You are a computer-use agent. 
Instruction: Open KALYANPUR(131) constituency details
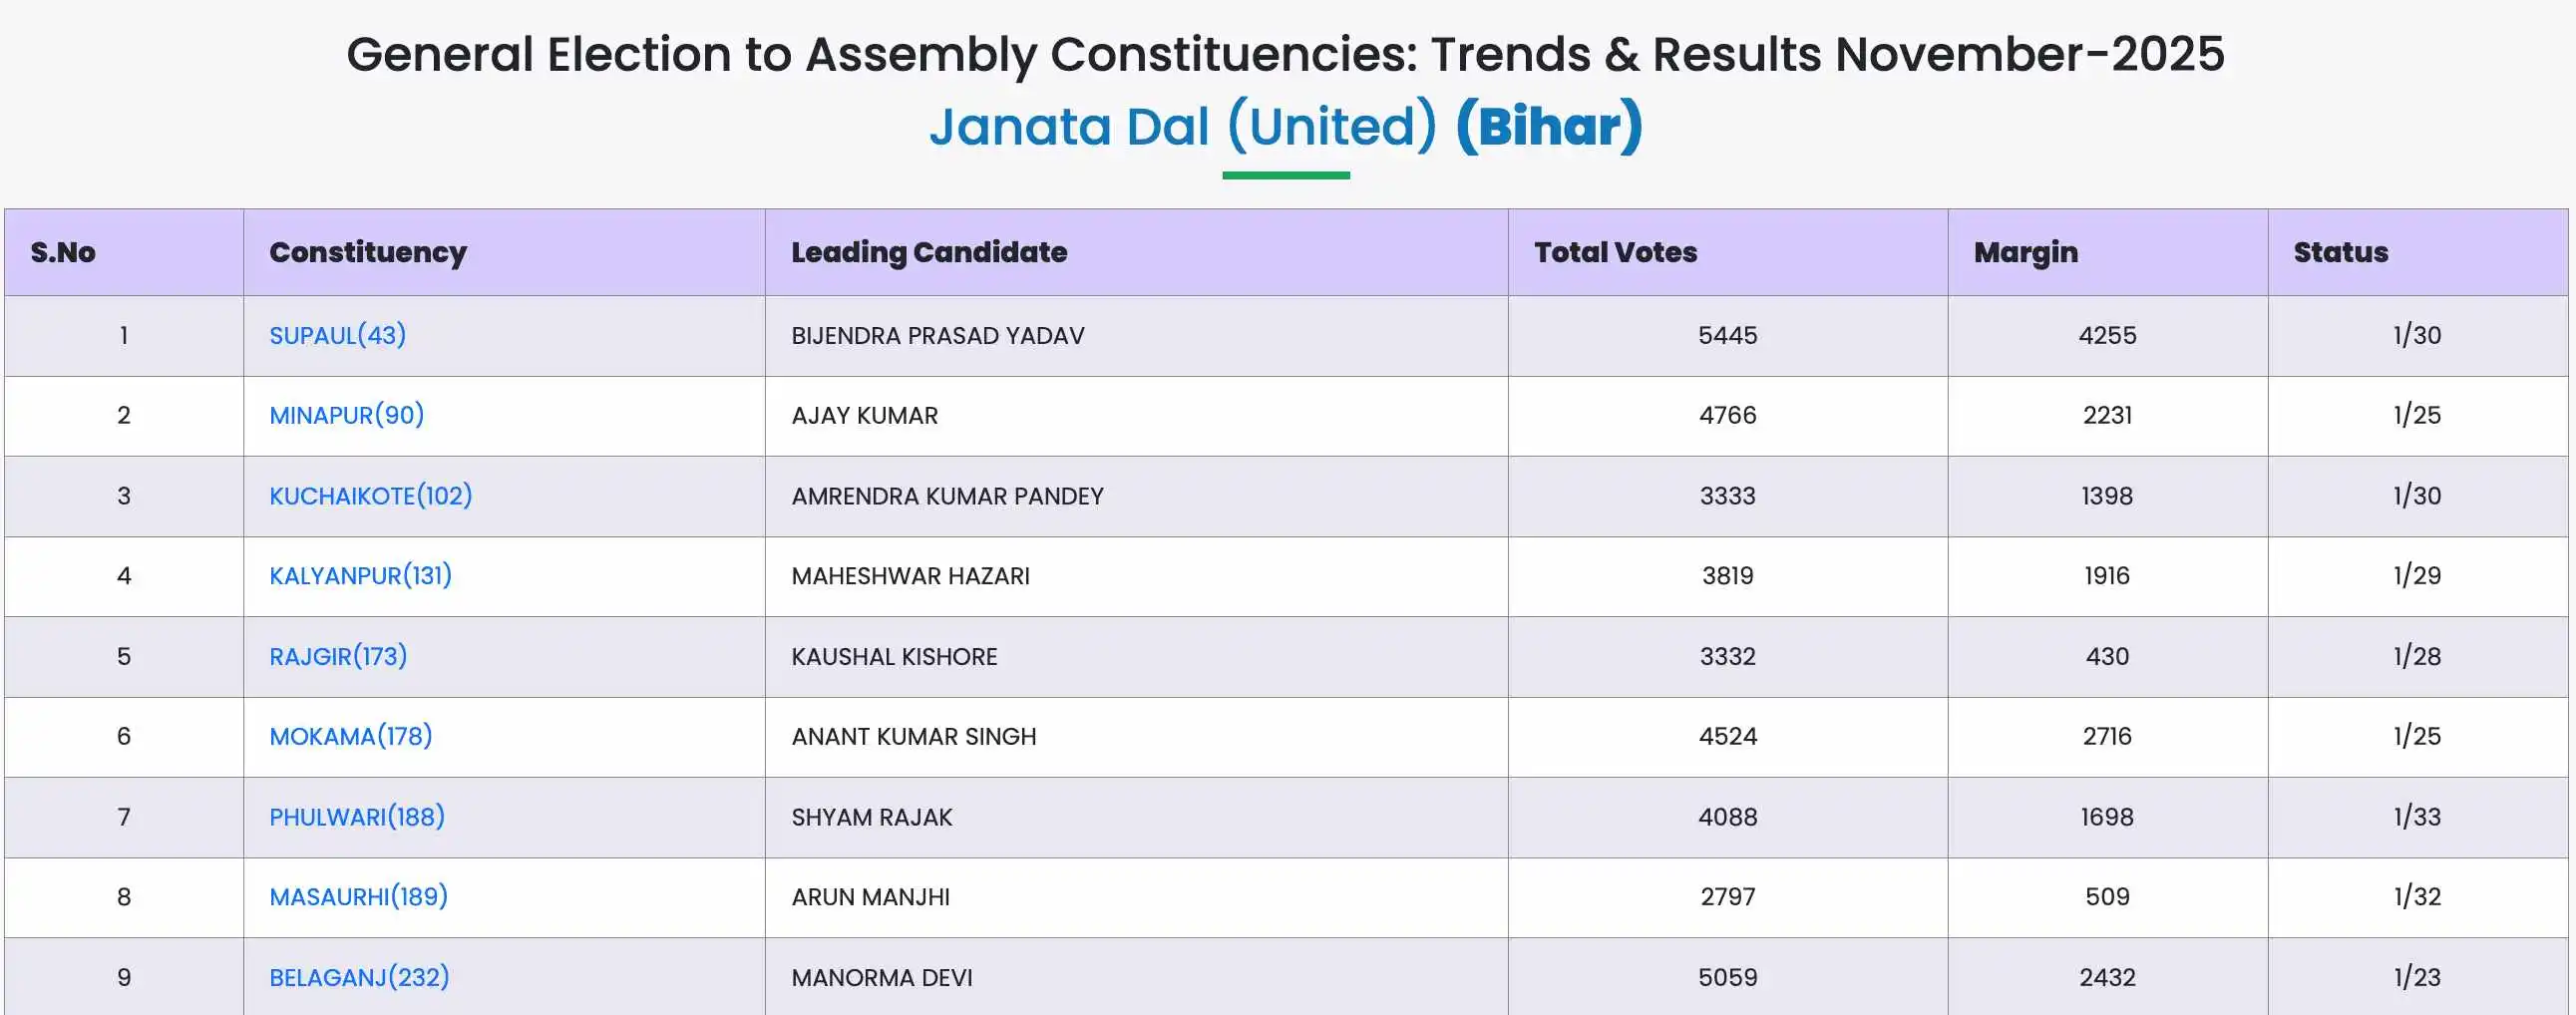pos(360,576)
